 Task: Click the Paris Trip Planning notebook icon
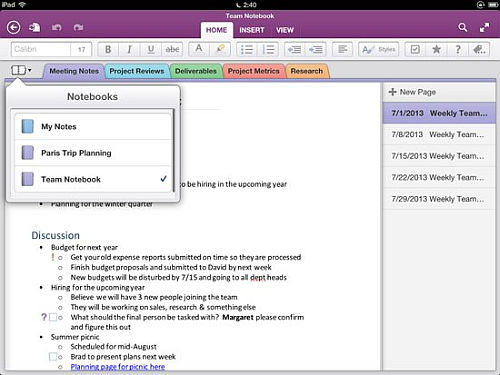pyautogui.click(x=27, y=153)
